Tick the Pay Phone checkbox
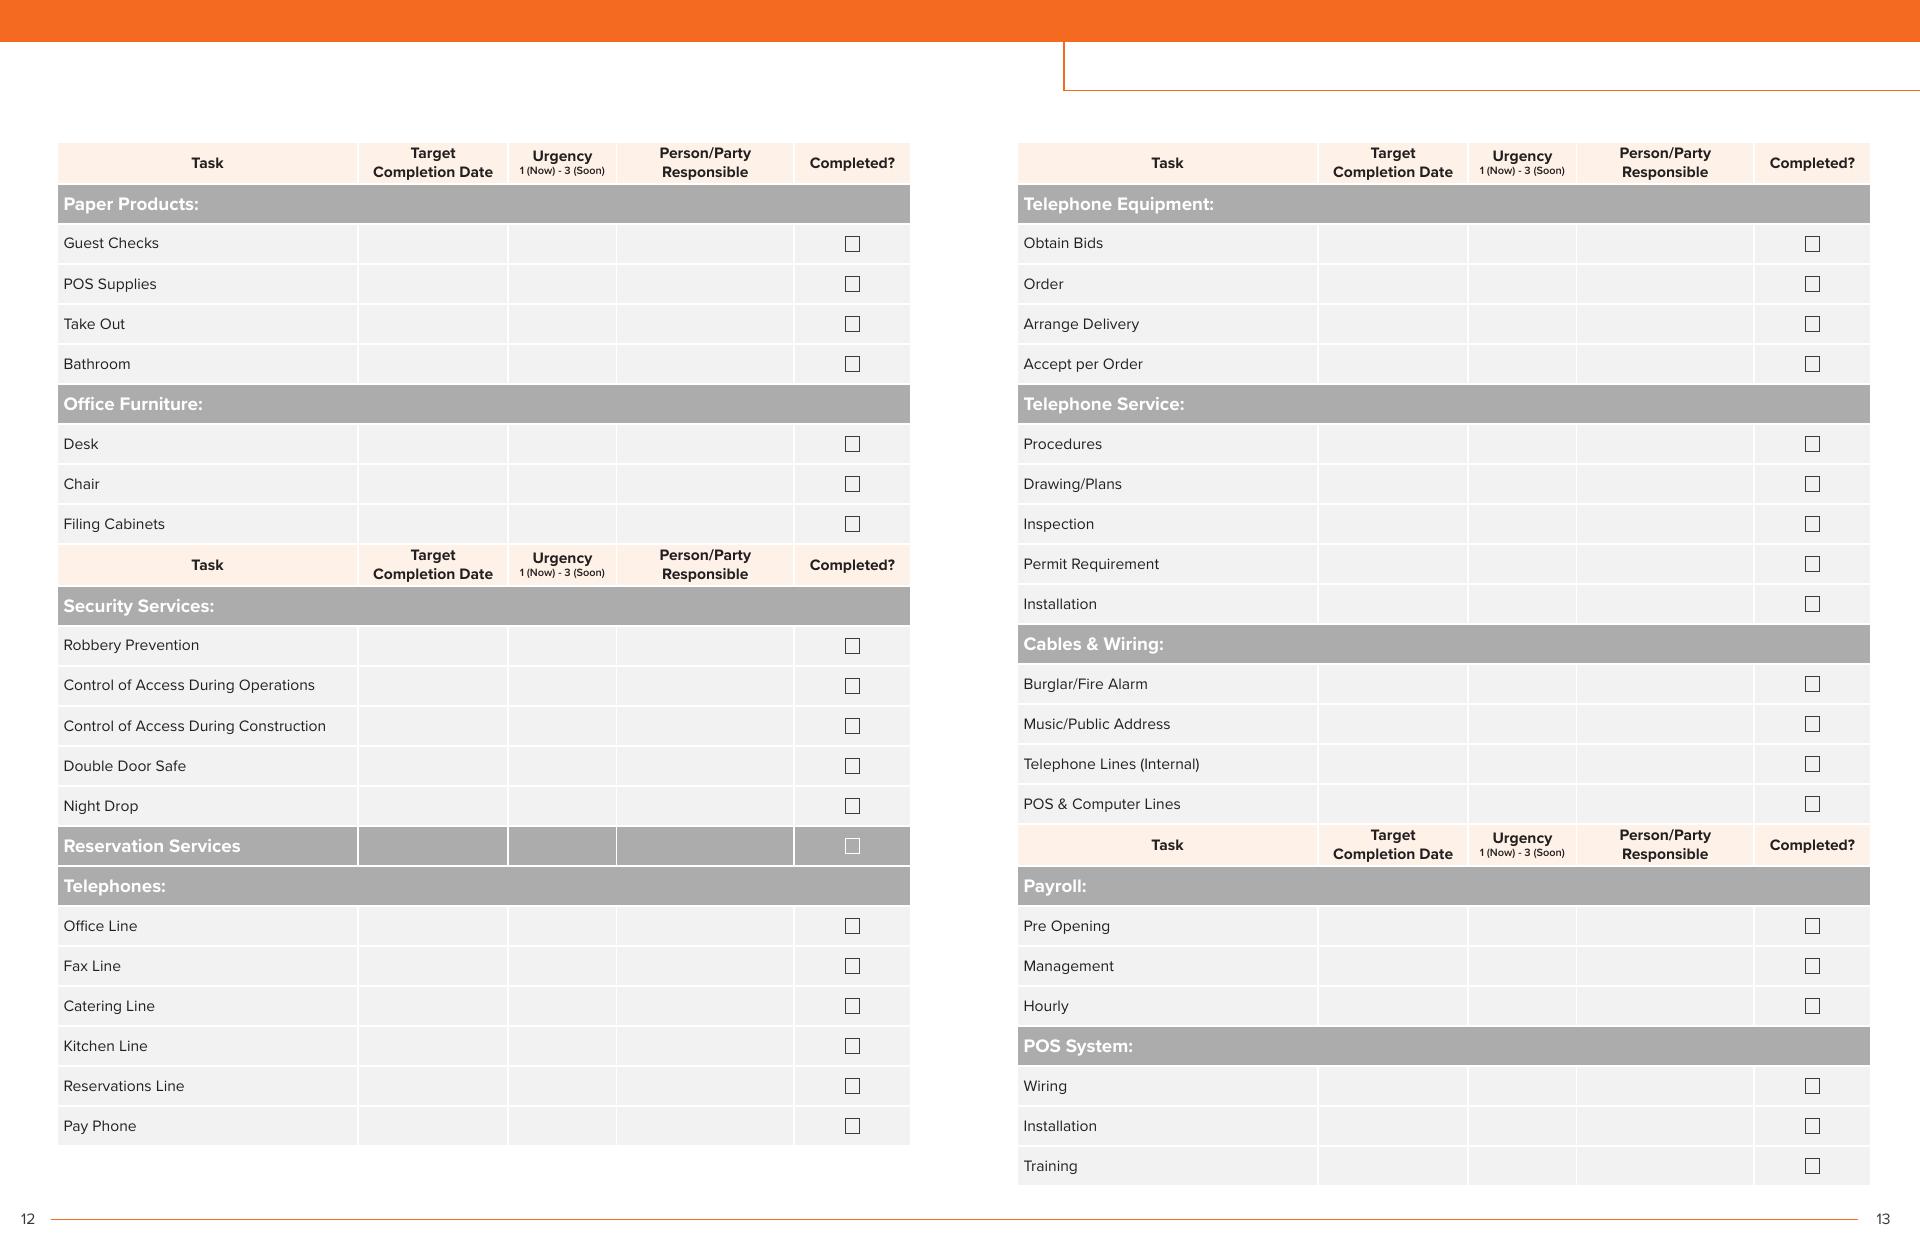 click(852, 1126)
